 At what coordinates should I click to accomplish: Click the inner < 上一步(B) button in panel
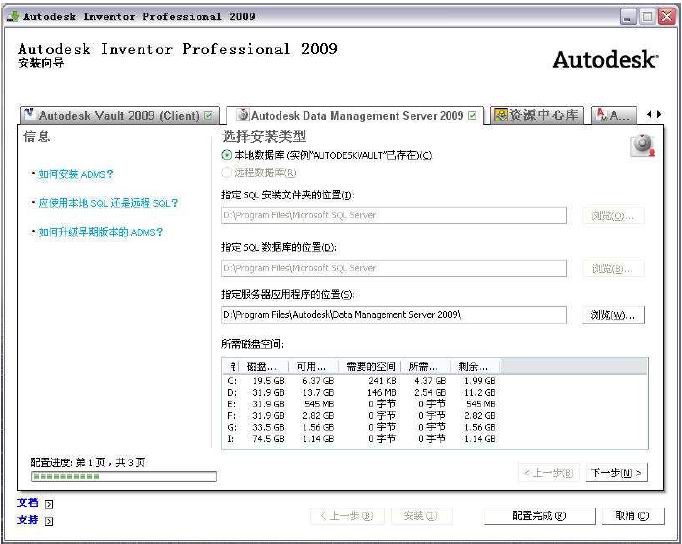pyautogui.click(x=549, y=473)
